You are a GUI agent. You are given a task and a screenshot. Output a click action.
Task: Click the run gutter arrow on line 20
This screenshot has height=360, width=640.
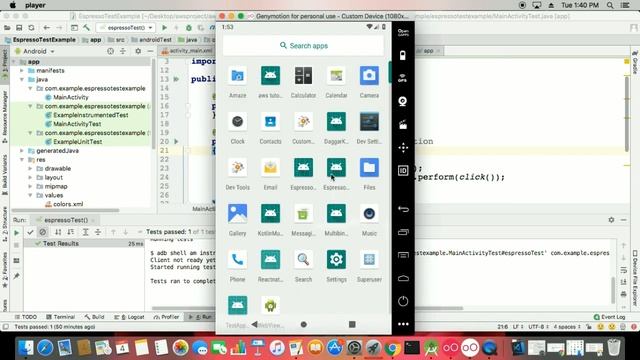(x=176, y=142)
